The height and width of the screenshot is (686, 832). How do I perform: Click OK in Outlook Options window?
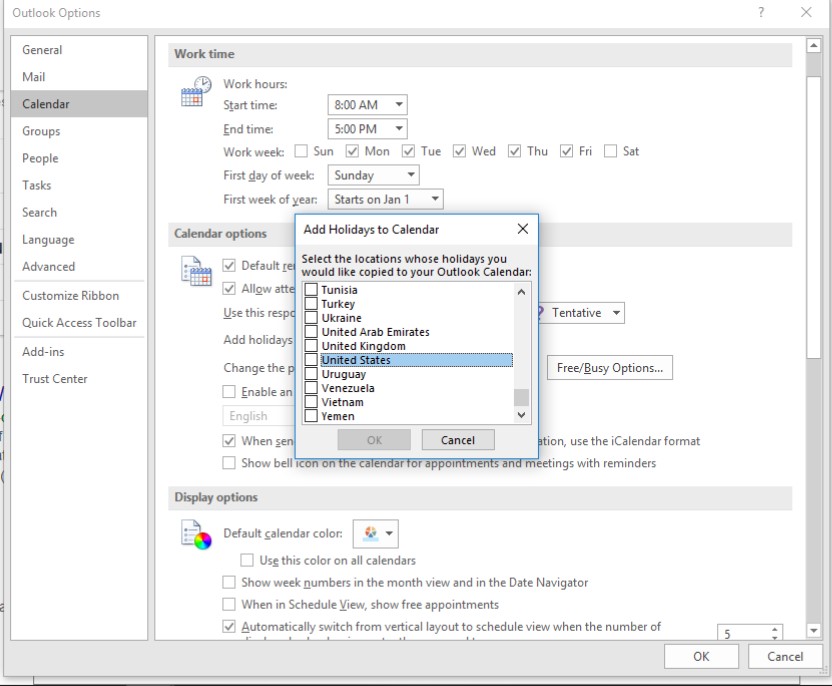pos(701,656)
